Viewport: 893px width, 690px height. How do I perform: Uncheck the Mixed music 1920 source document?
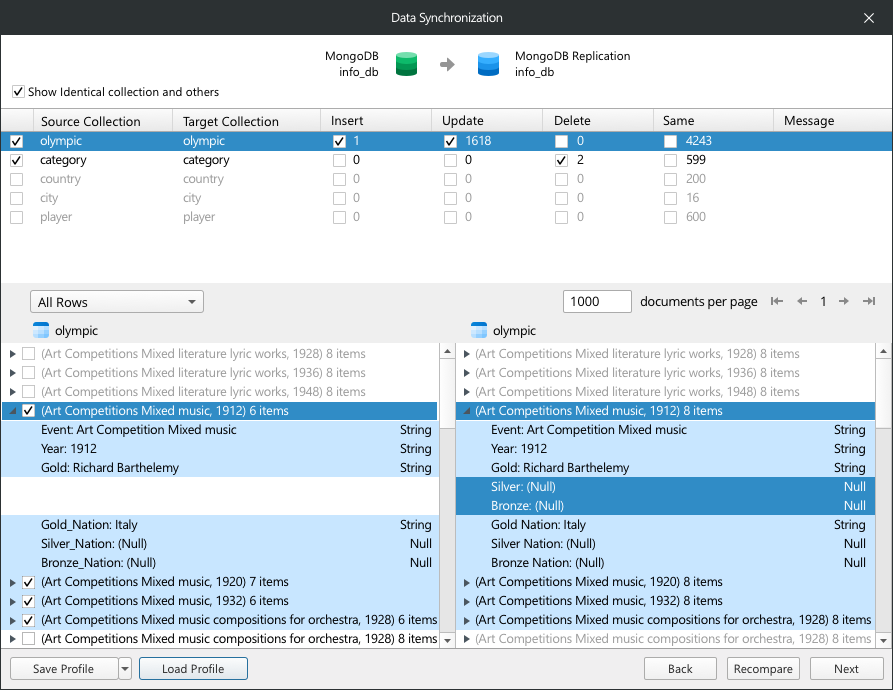pos(28,582)
